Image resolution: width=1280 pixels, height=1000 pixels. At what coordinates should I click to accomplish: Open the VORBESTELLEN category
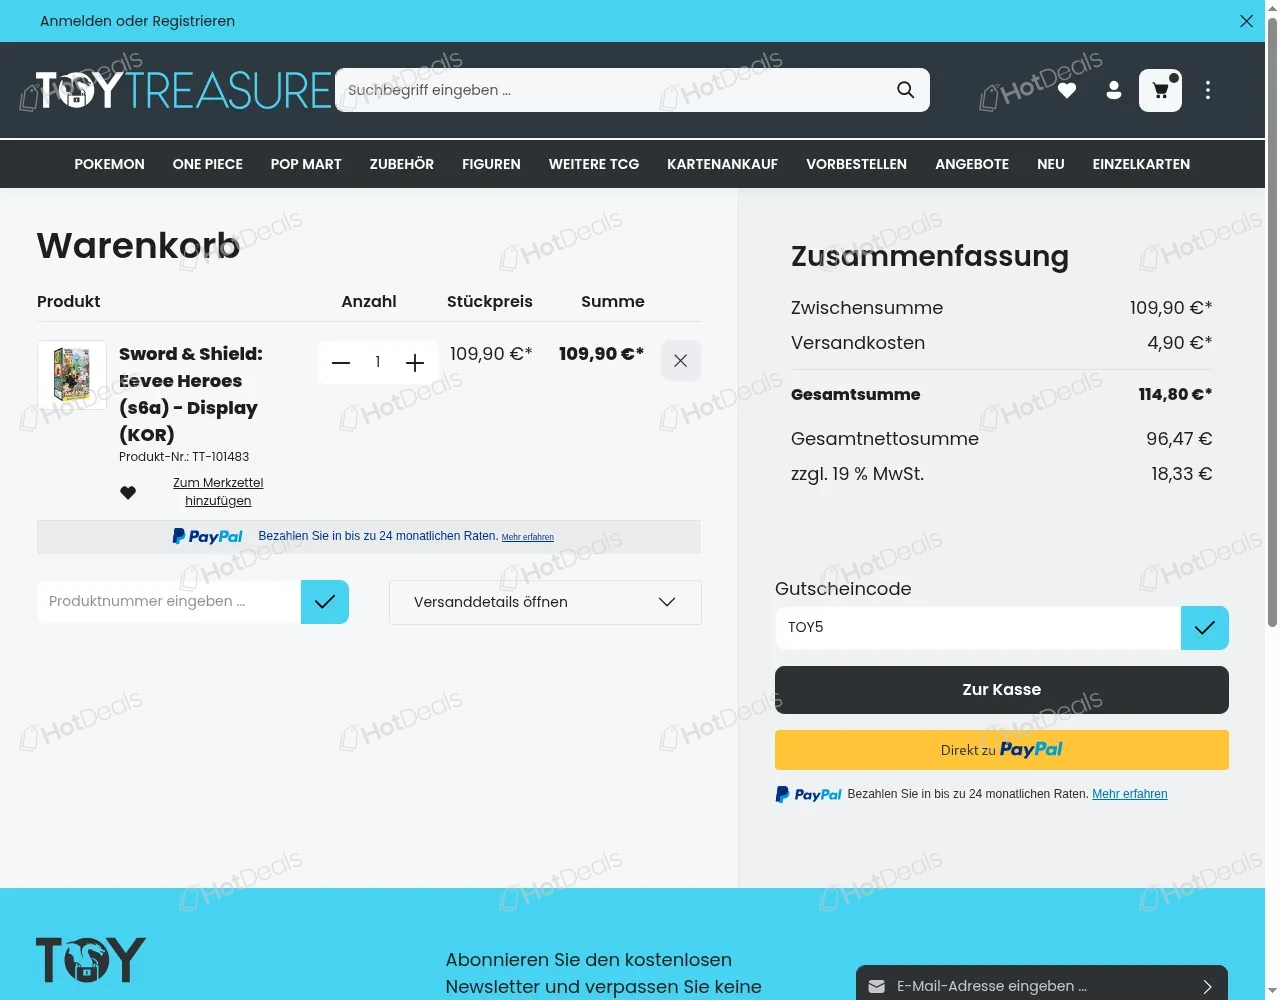[856, 164]
